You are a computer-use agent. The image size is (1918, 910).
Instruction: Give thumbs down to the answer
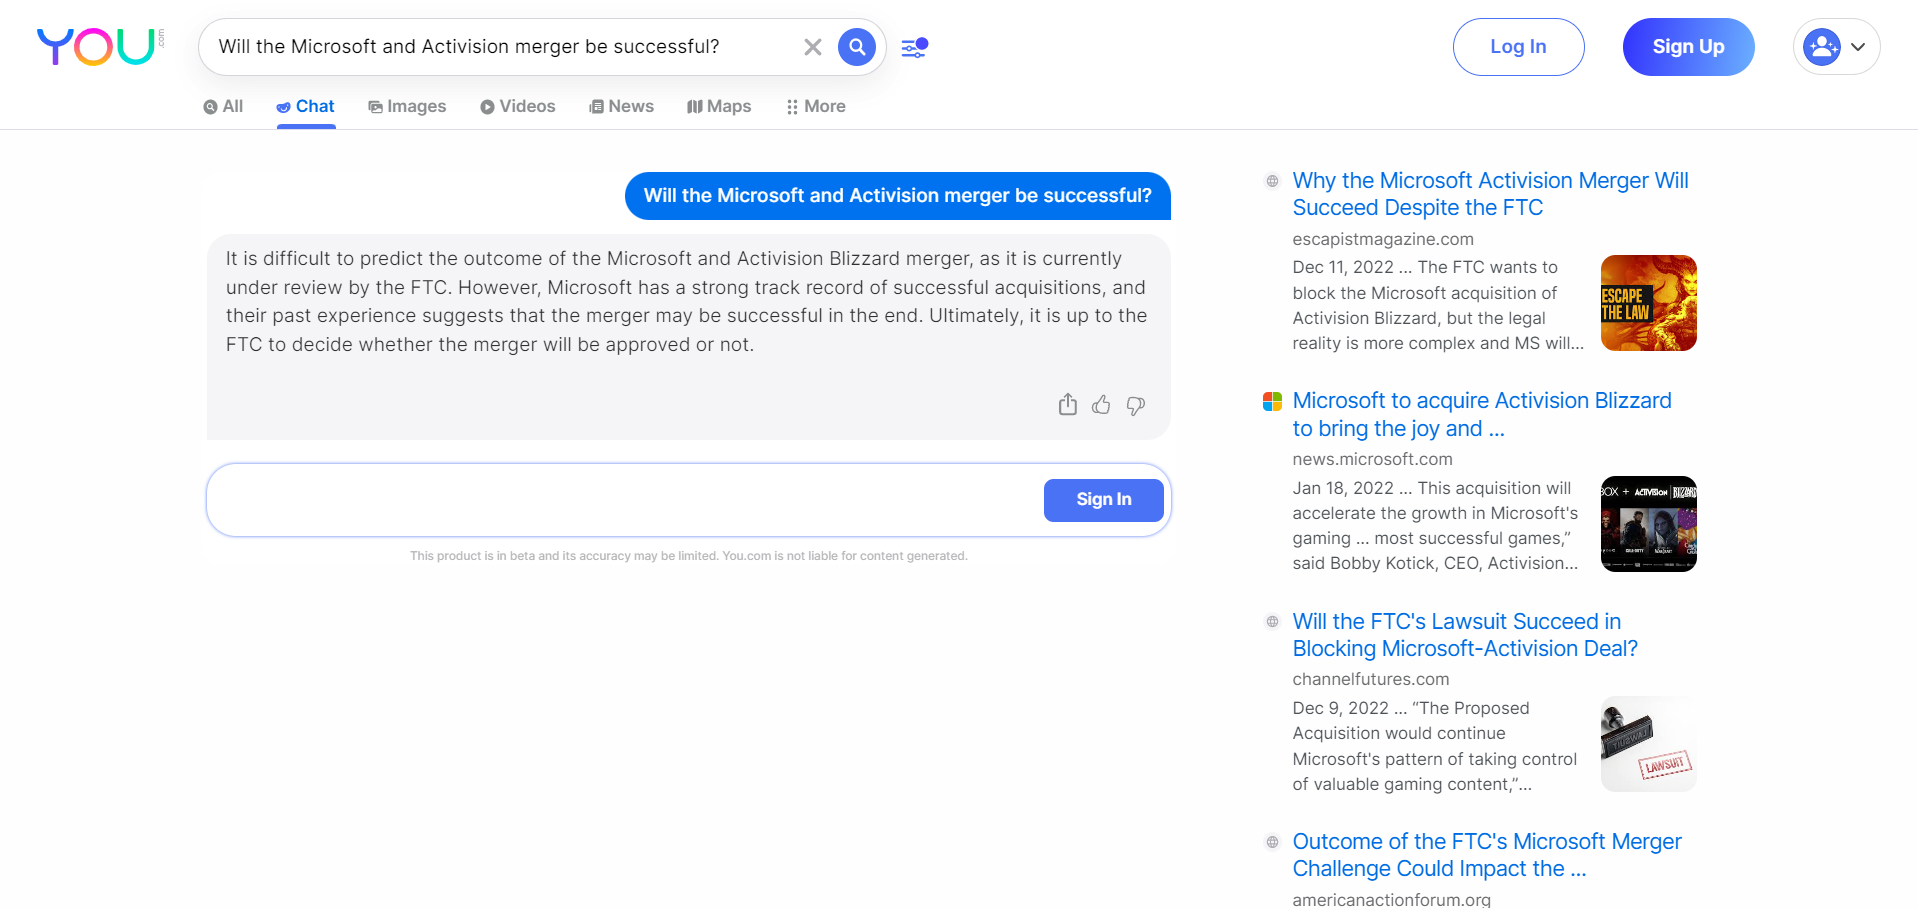[x=1136, y=405]
